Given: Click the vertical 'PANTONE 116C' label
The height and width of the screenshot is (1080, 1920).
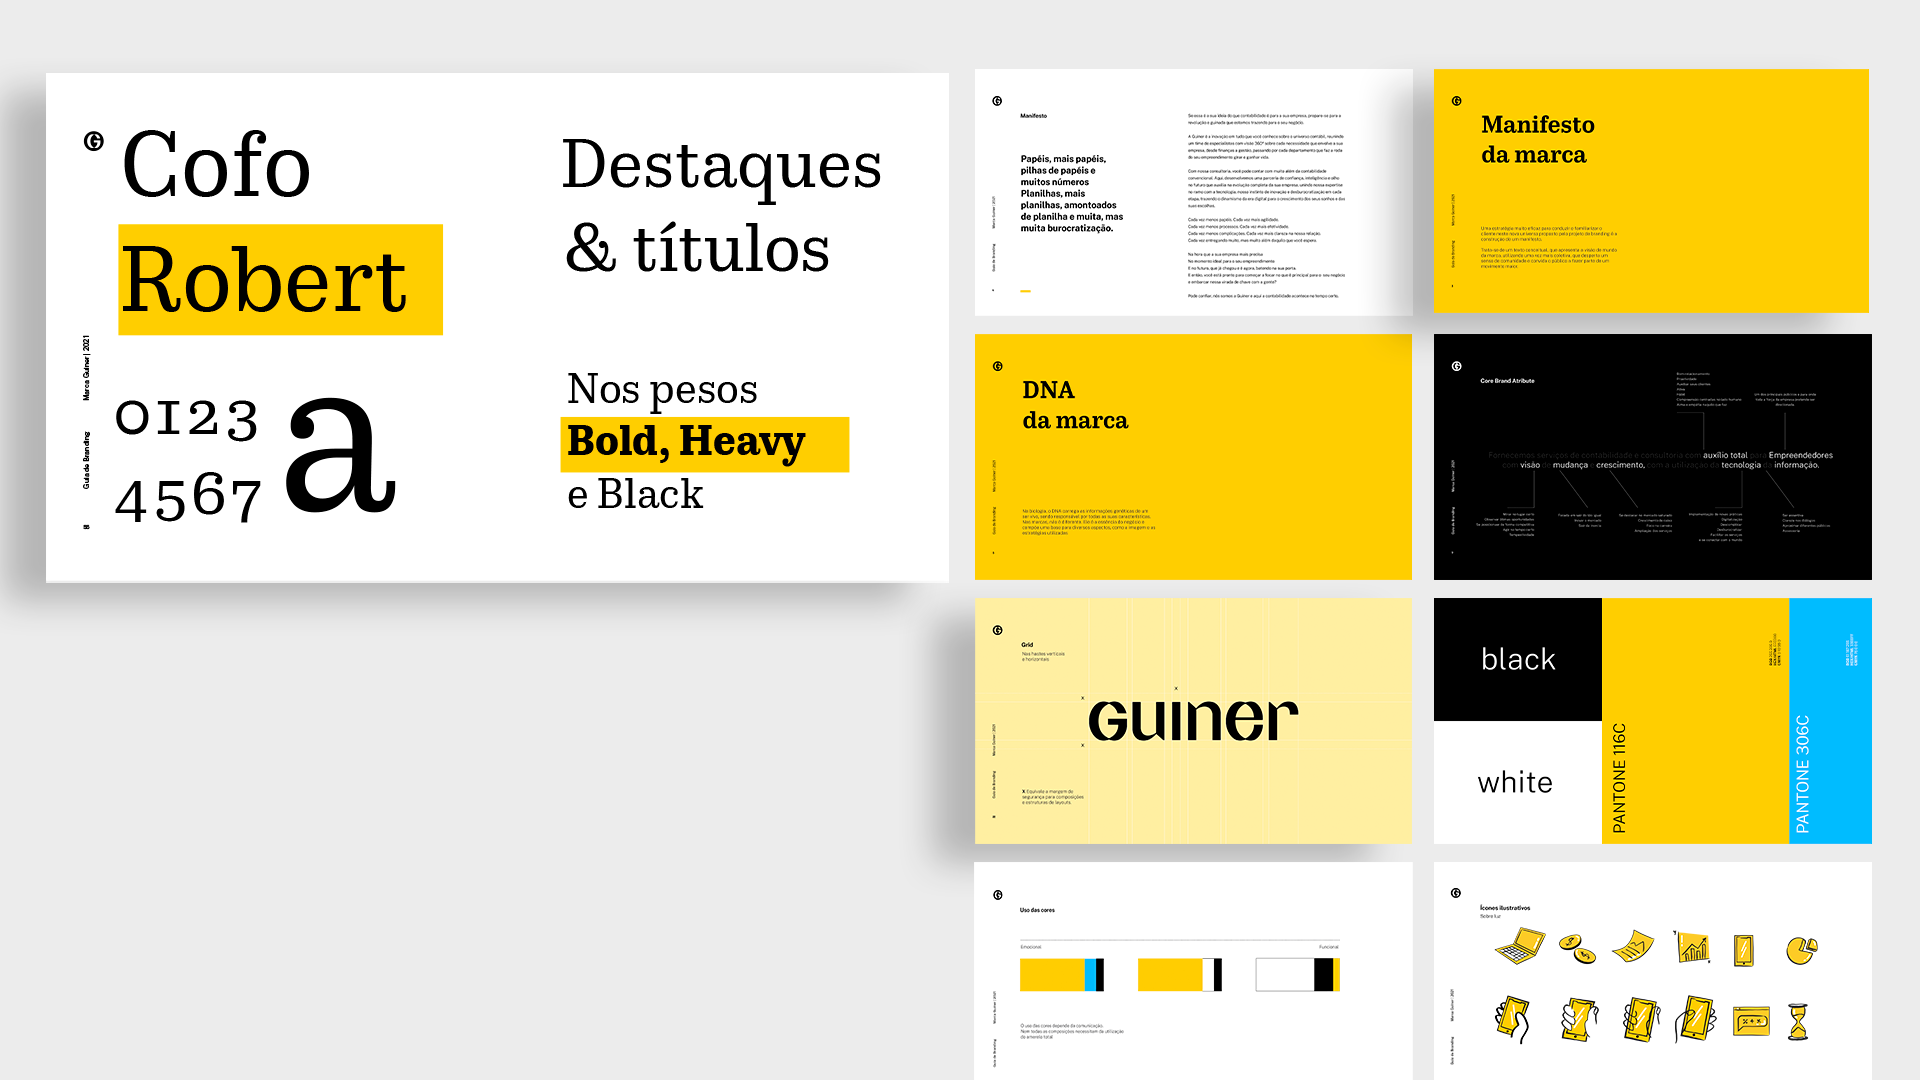Looking at the screenshot, I should pyautogui.click(x=1620, y=778).
